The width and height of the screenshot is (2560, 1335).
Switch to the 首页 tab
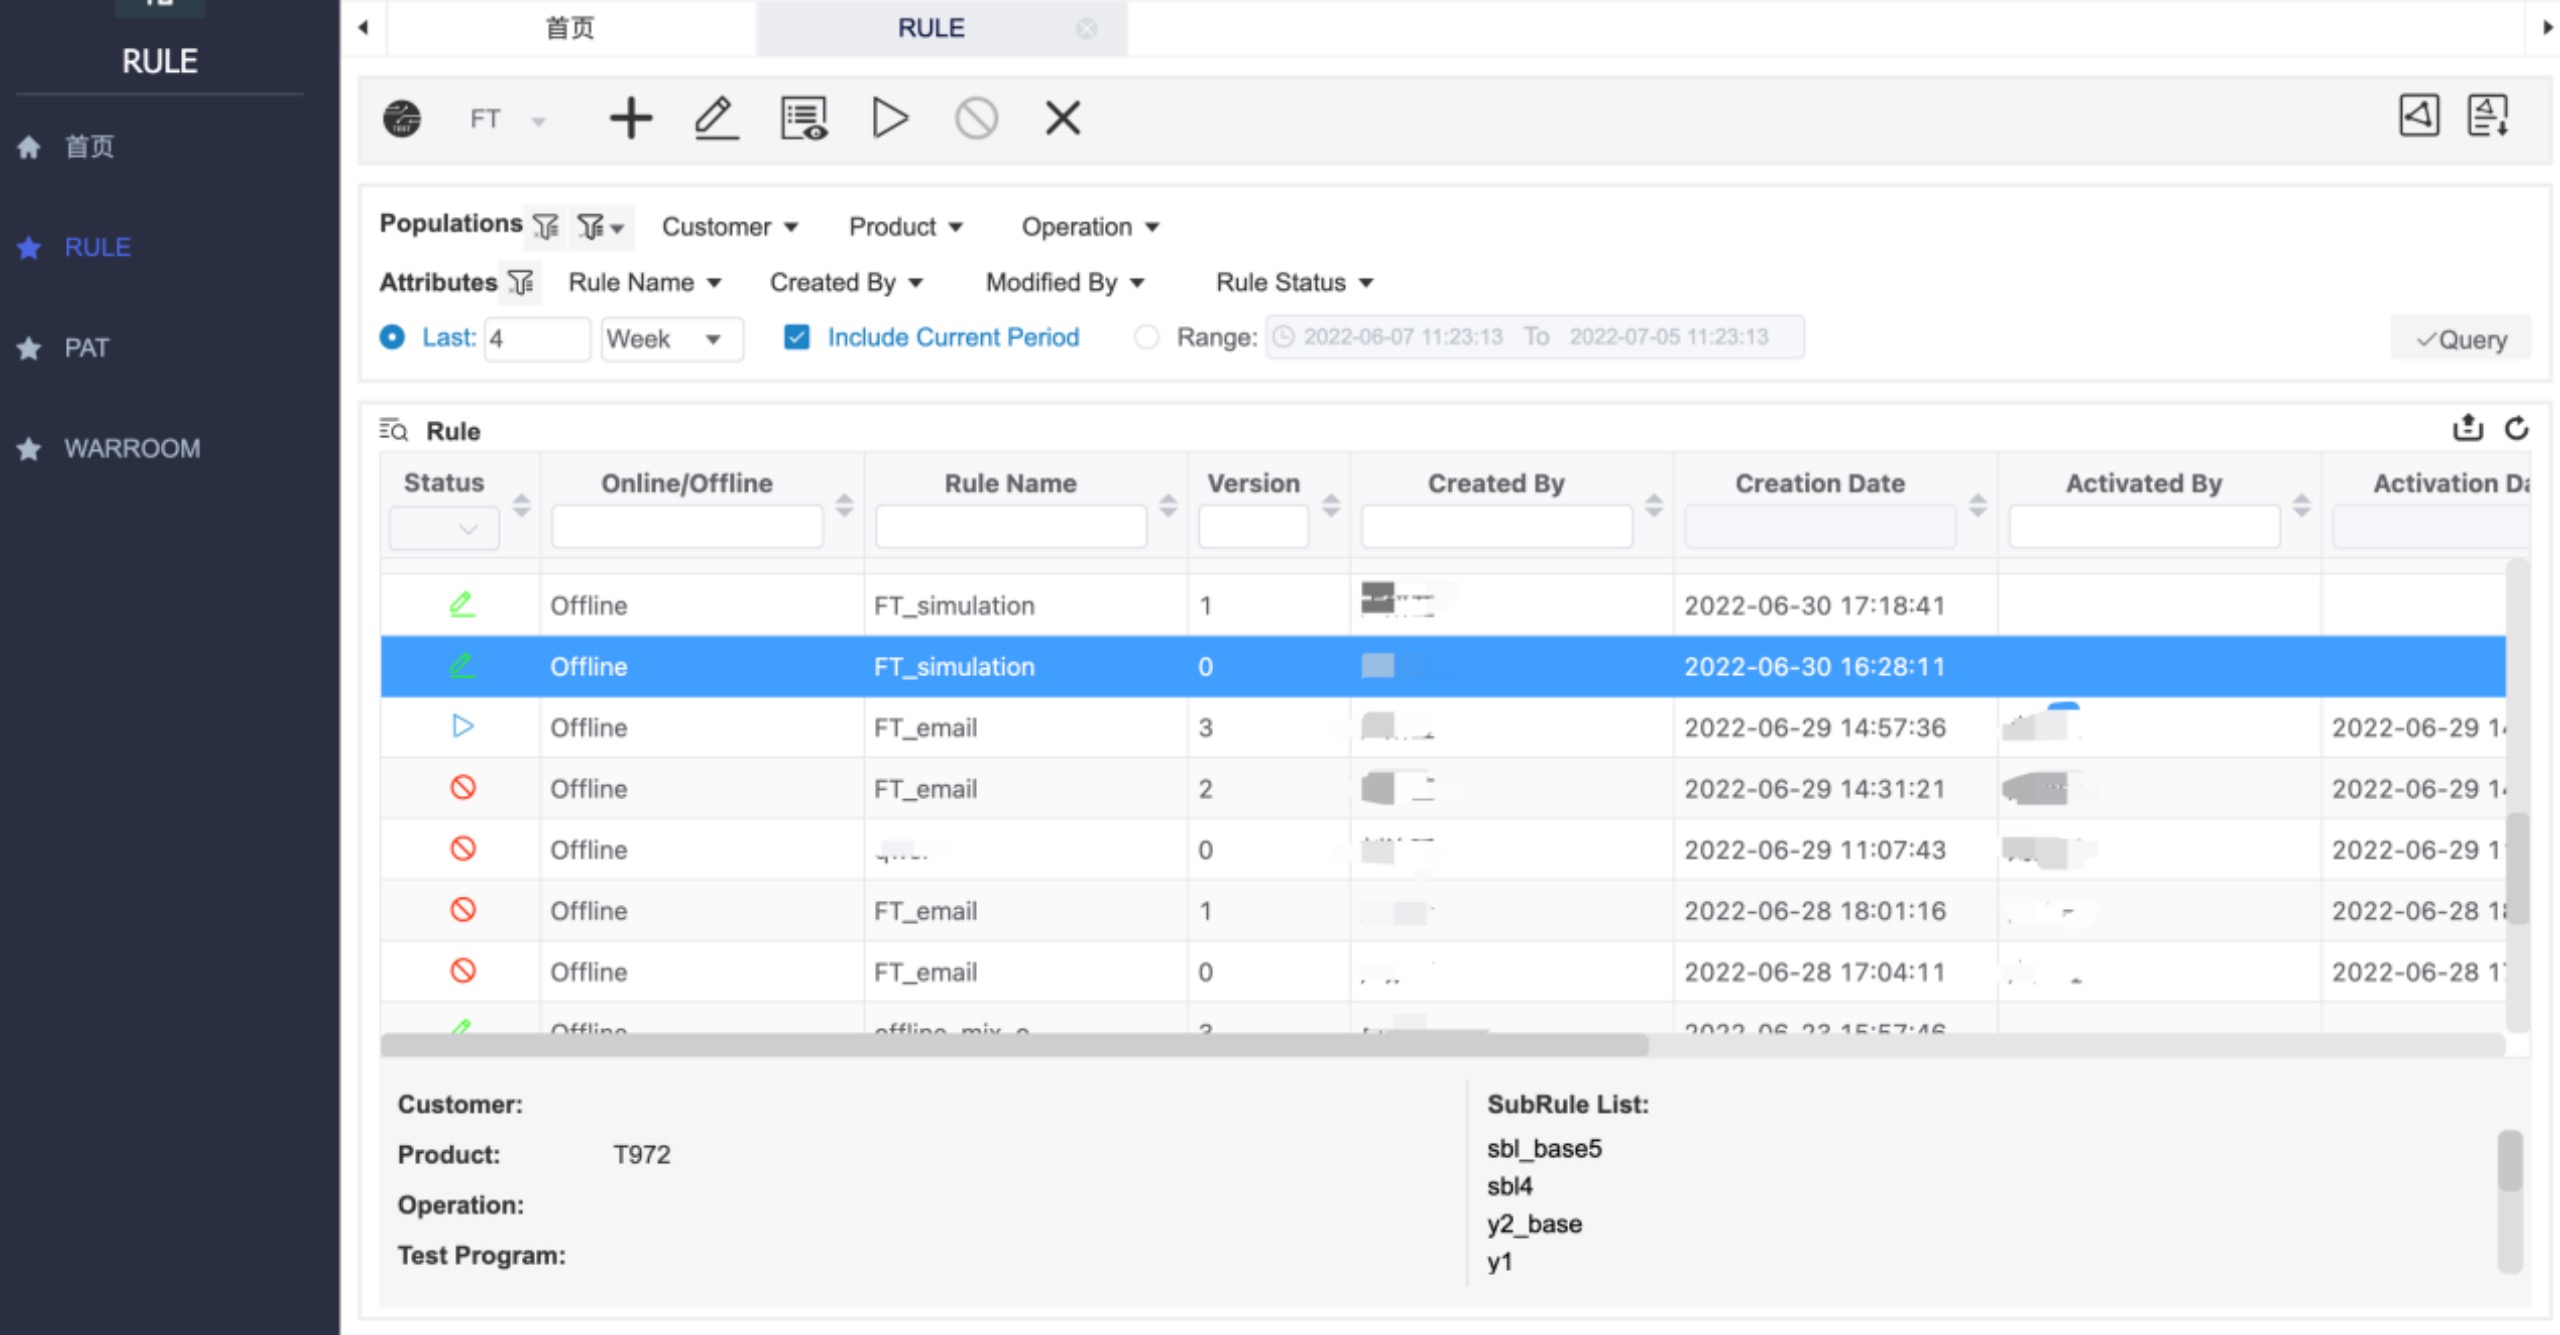(x=571, y=28)
